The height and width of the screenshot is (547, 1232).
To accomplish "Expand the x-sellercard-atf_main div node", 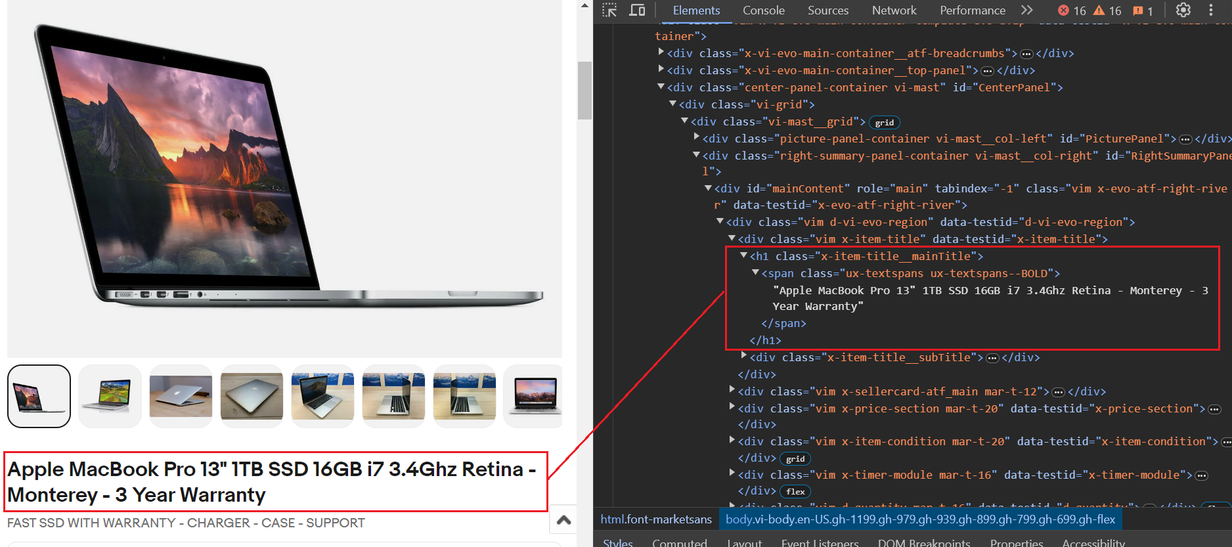I will pyautogui.click(x=732, y=391).
